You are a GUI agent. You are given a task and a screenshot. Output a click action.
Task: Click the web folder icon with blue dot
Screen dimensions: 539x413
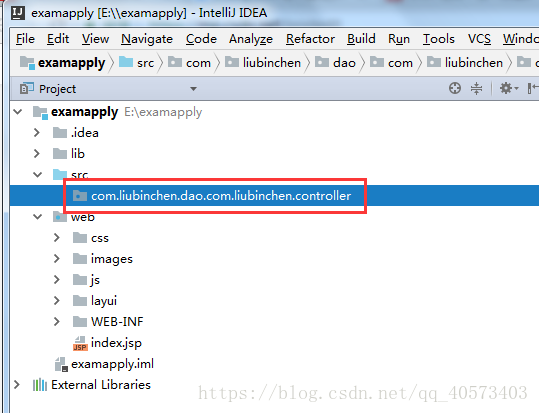(x=60, y=217)
